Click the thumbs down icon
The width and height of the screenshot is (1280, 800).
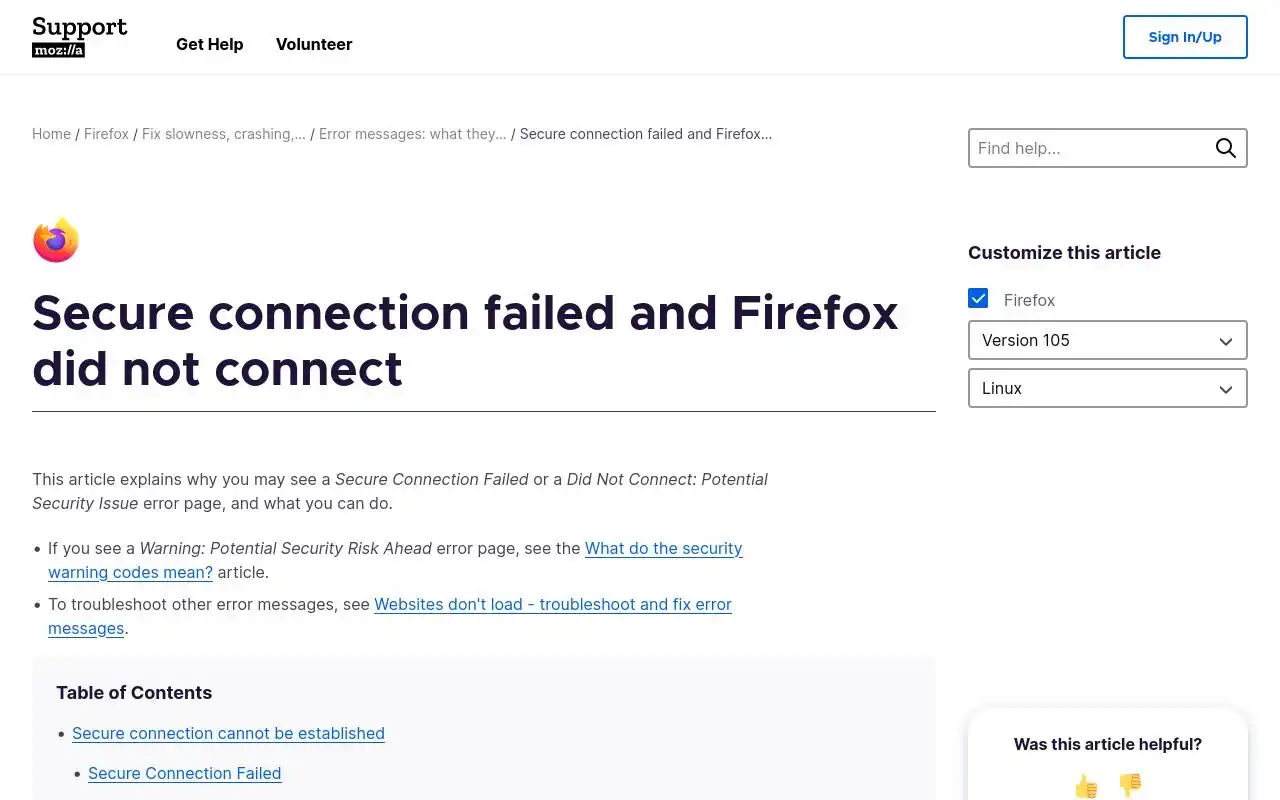click(1130, 786)
